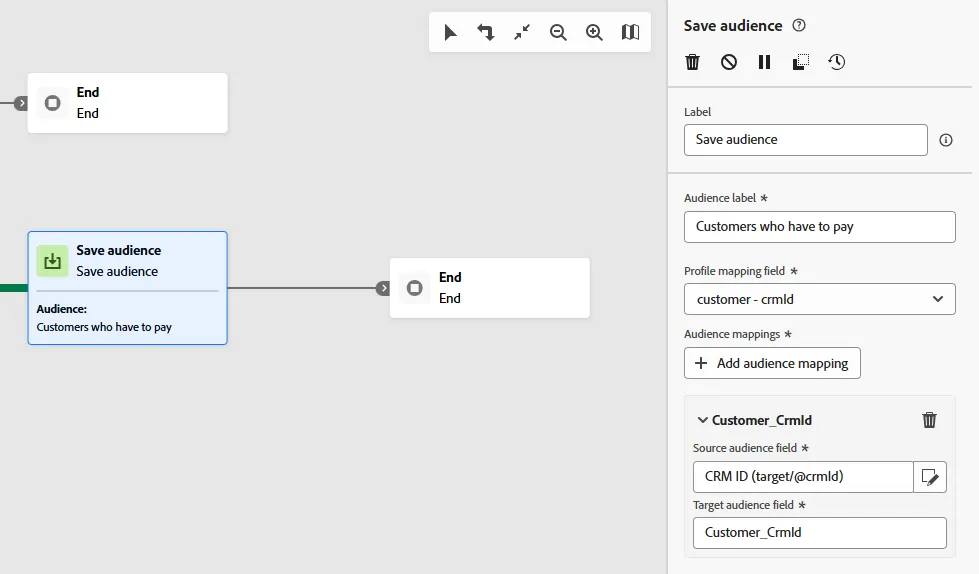Click the top End node stop icon
Screen dimensions: 979x574
(x=52, y=102)
